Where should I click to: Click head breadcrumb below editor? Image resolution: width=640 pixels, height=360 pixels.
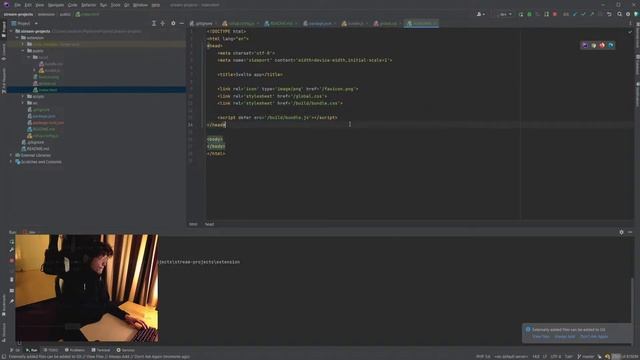point(209,224)
